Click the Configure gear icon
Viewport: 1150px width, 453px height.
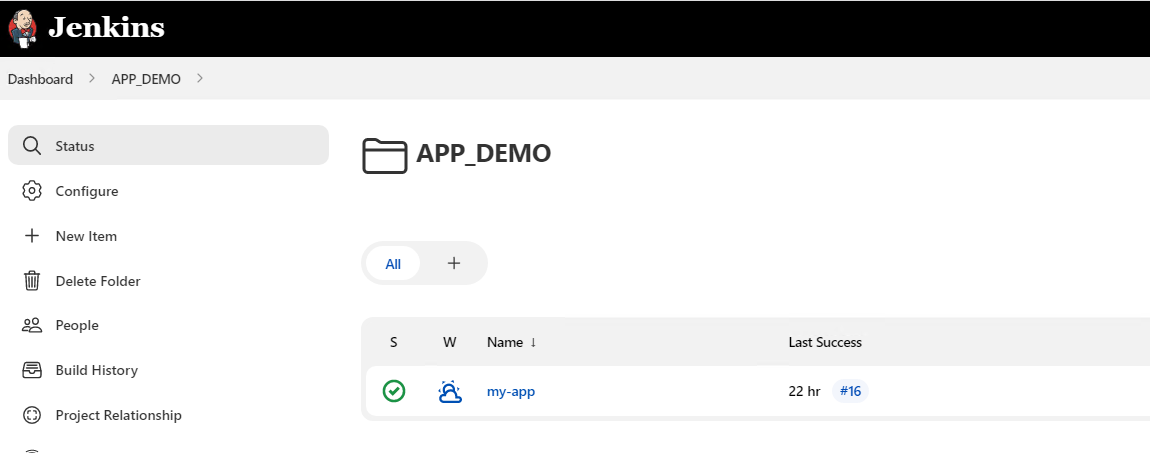pos(32,191)
